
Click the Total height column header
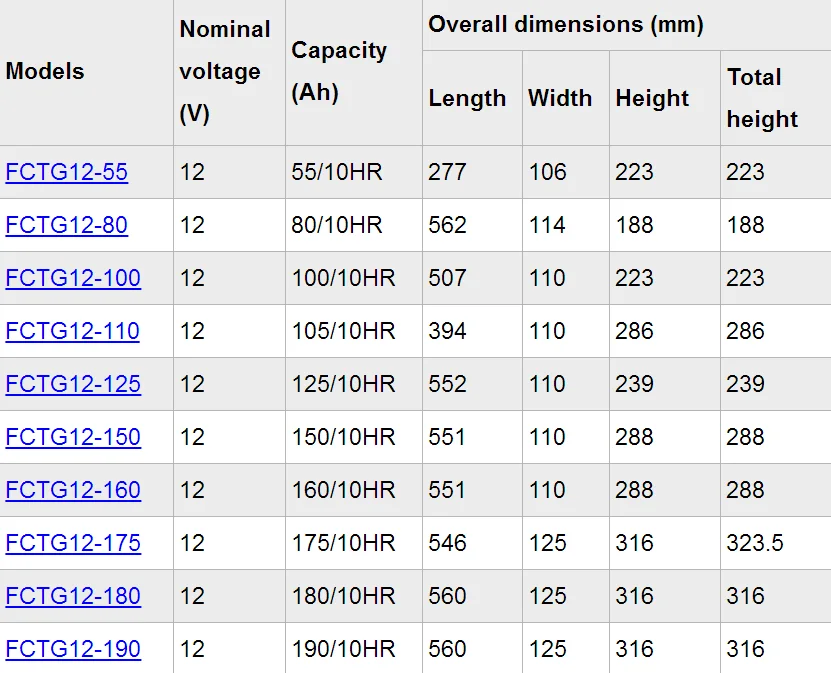pos(762,98)
